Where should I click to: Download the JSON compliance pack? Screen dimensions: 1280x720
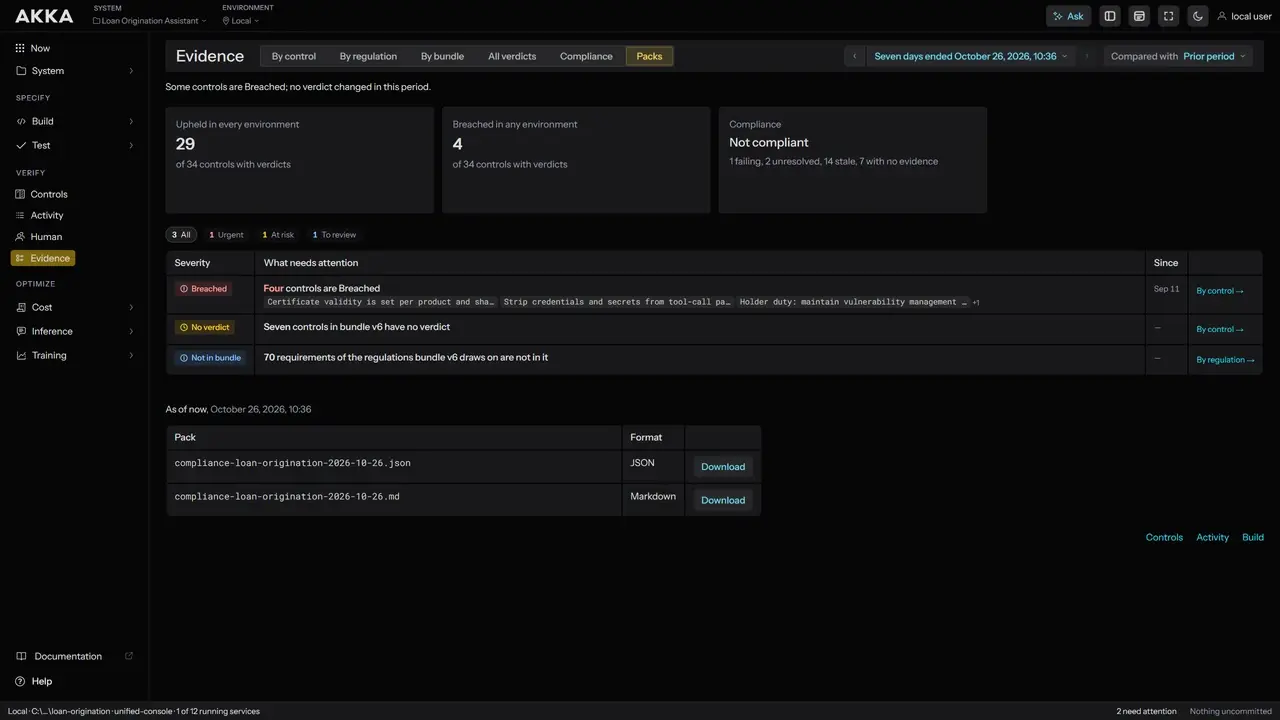[723, 467]
